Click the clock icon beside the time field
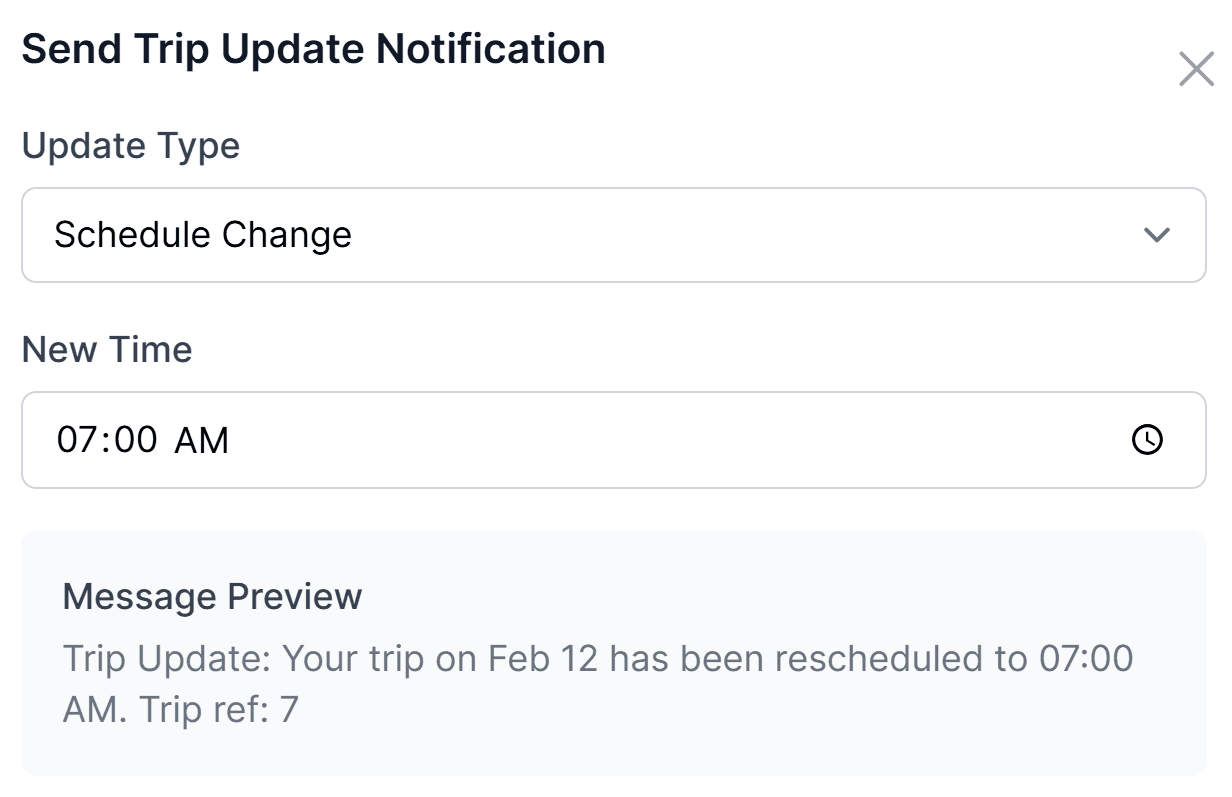 coord(1147,440)
